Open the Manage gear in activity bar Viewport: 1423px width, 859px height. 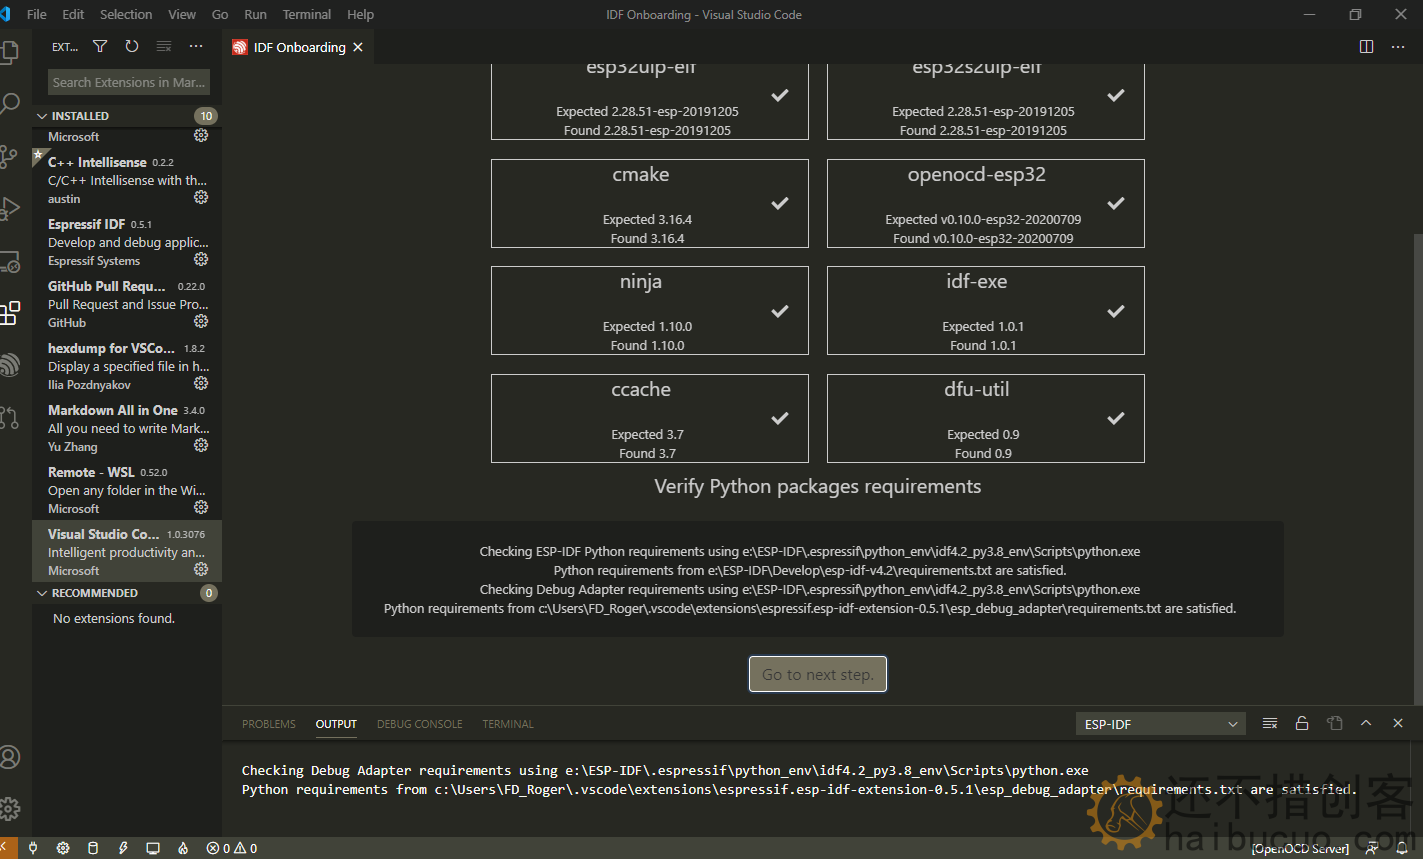(9, 809)
